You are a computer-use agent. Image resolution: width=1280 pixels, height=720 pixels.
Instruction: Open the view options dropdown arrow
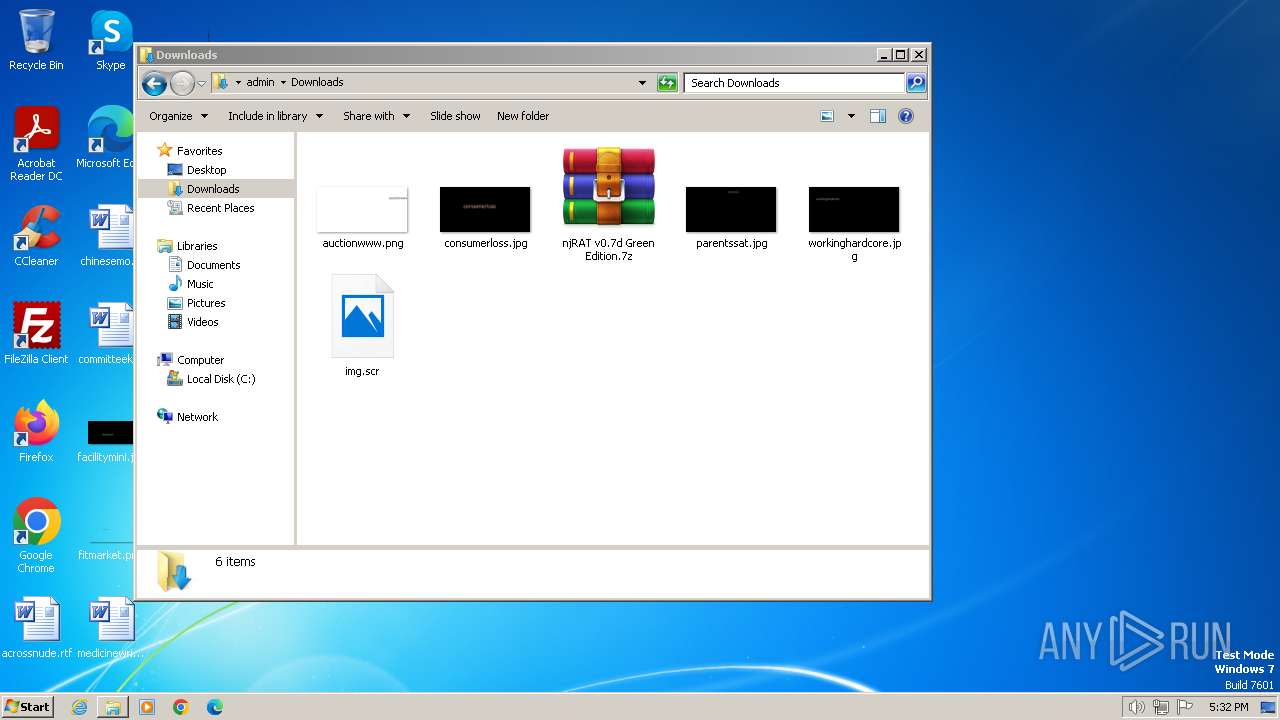pos(851,116)
